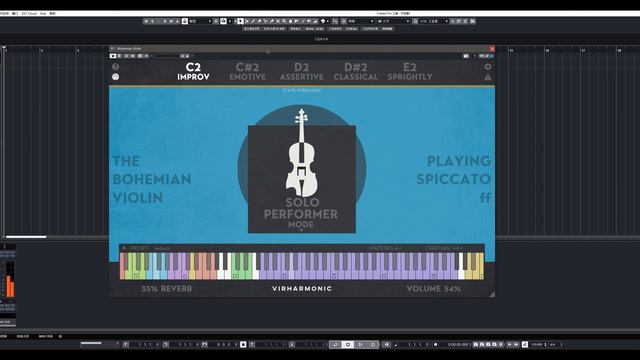Open the Solo Performer Mode selector
Viewport: 640px width, 360px height.
point(301,215)
